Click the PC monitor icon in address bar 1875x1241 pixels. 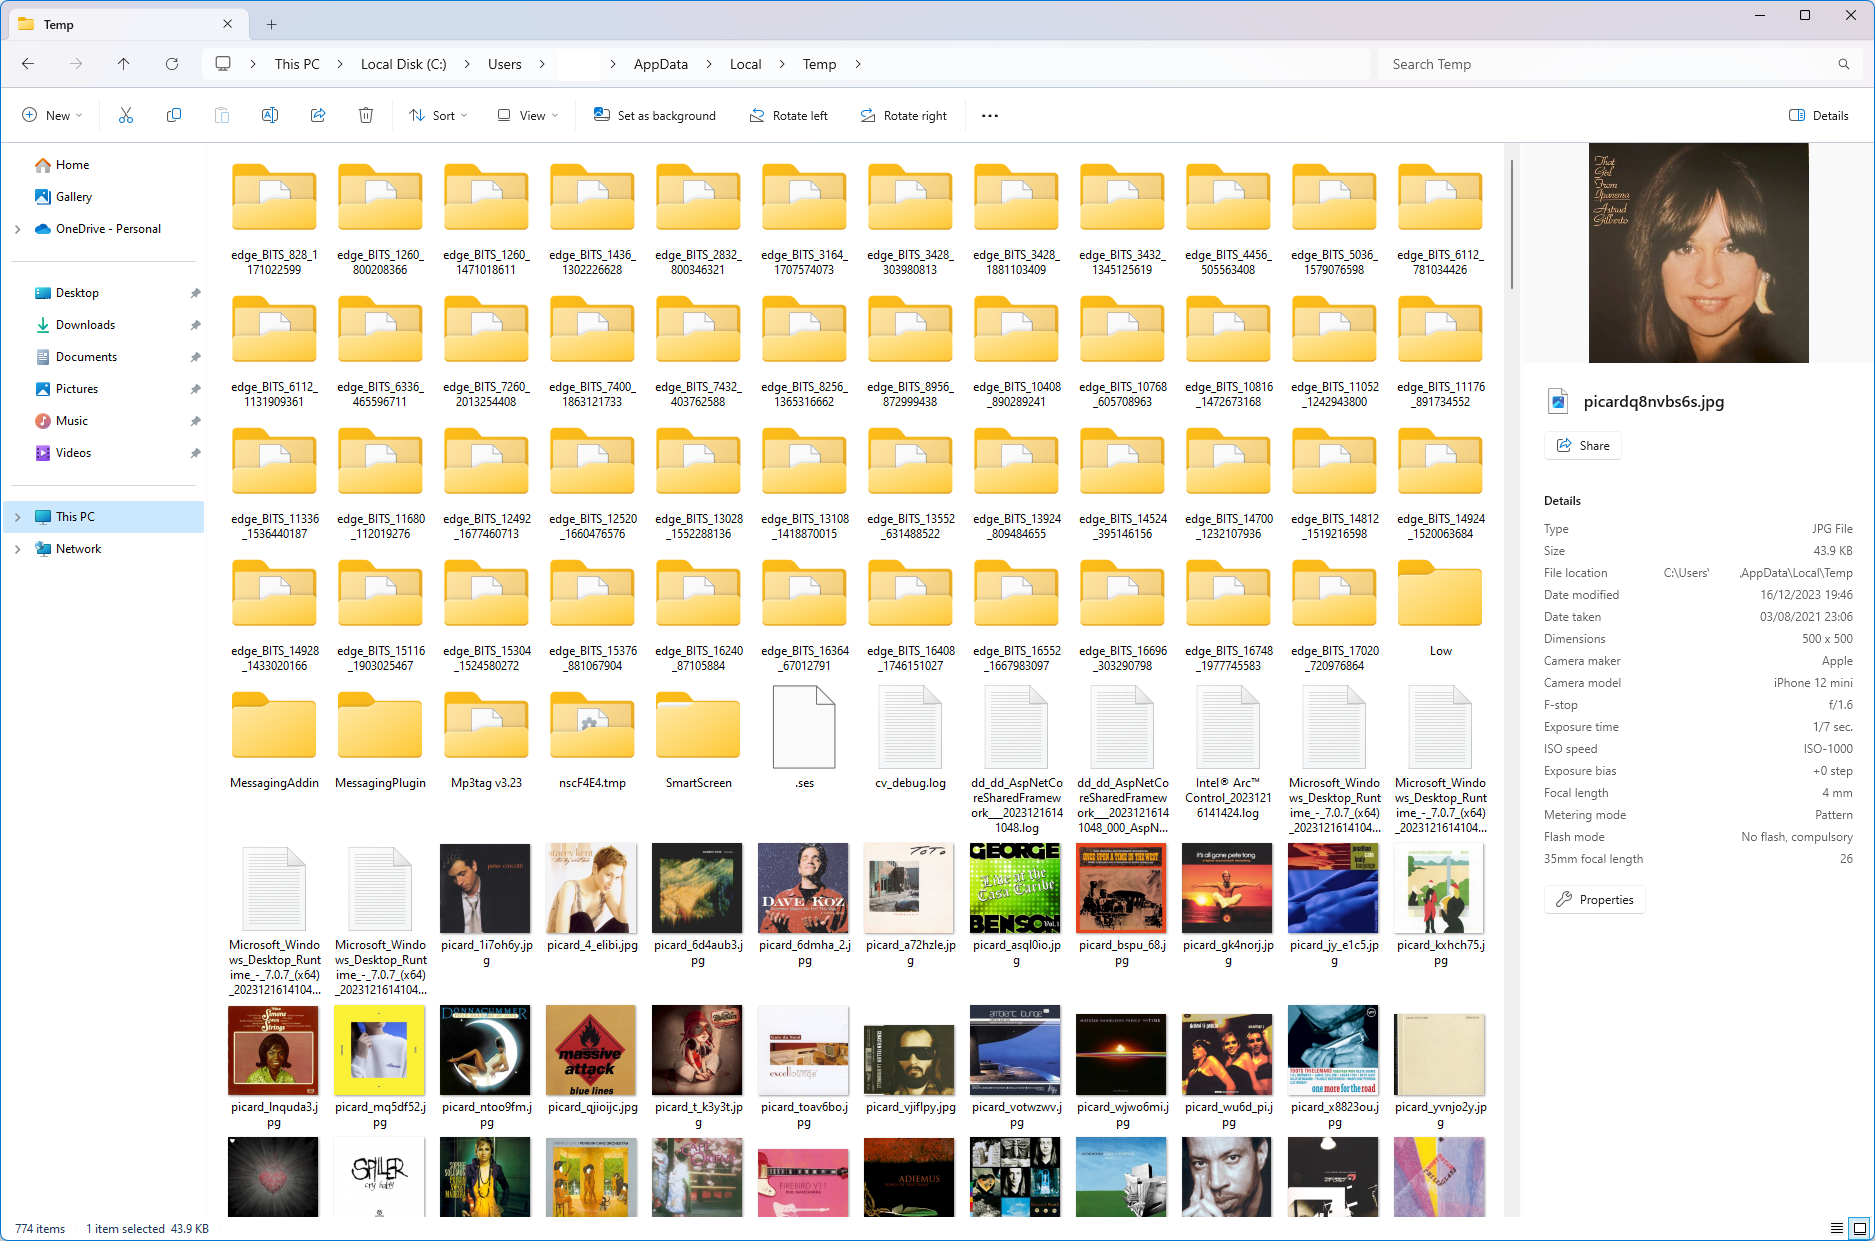[223, 64]
